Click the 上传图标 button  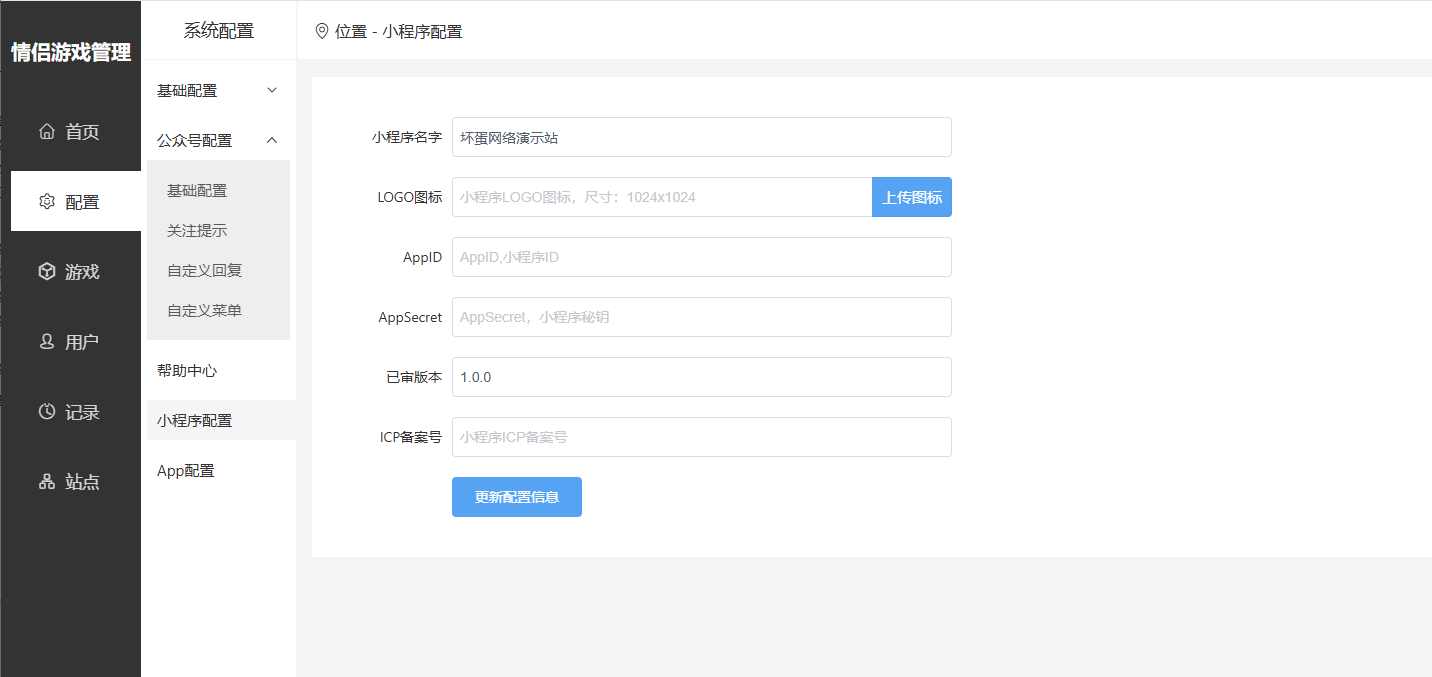click(x=912, y=197)
